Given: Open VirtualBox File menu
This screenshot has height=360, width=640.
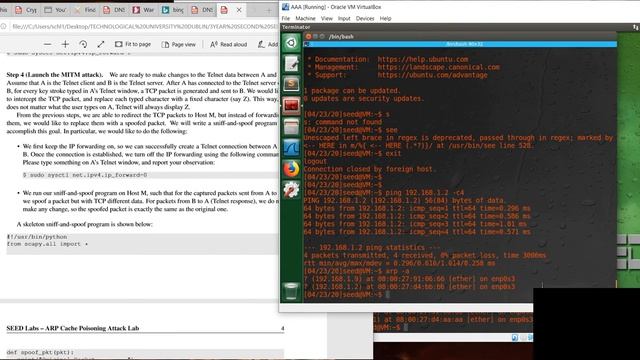Looking at the screenshot, I should pyautogui.click(x=286, y=18).
